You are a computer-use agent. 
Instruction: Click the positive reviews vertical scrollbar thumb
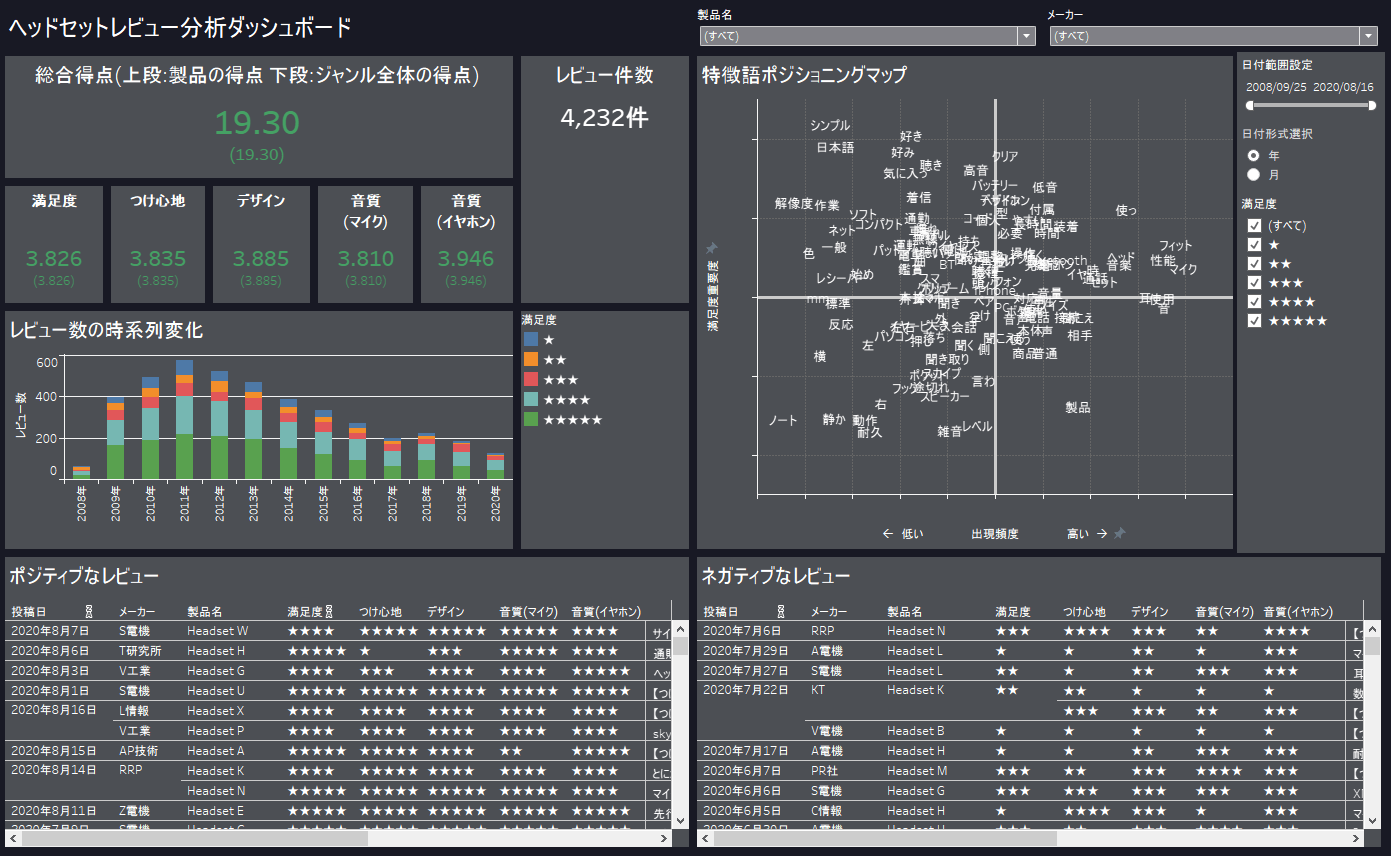(680, 646)
